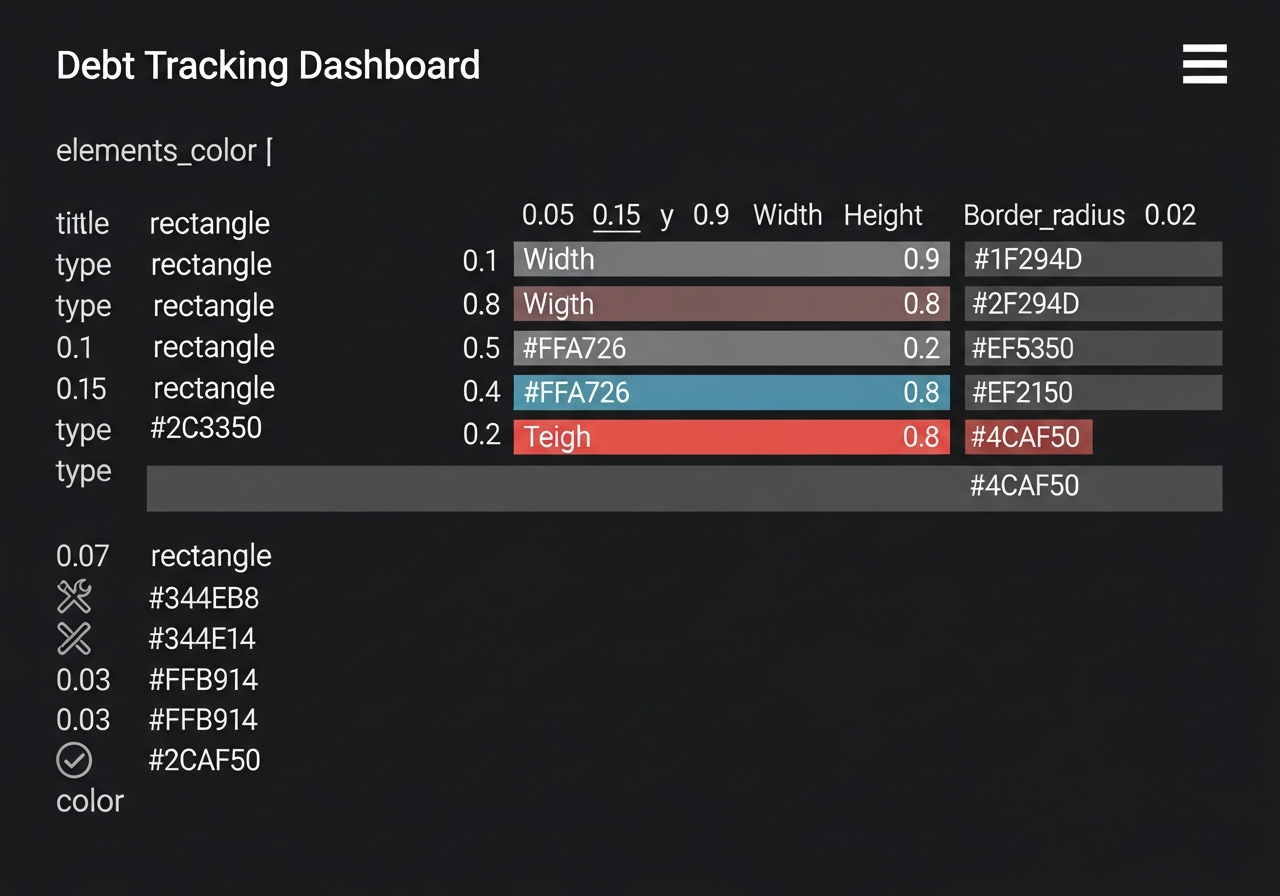Click the wrench and screwdriver tools icon
This screenshot has height=896, width=1280.
(x=74, y=597)
